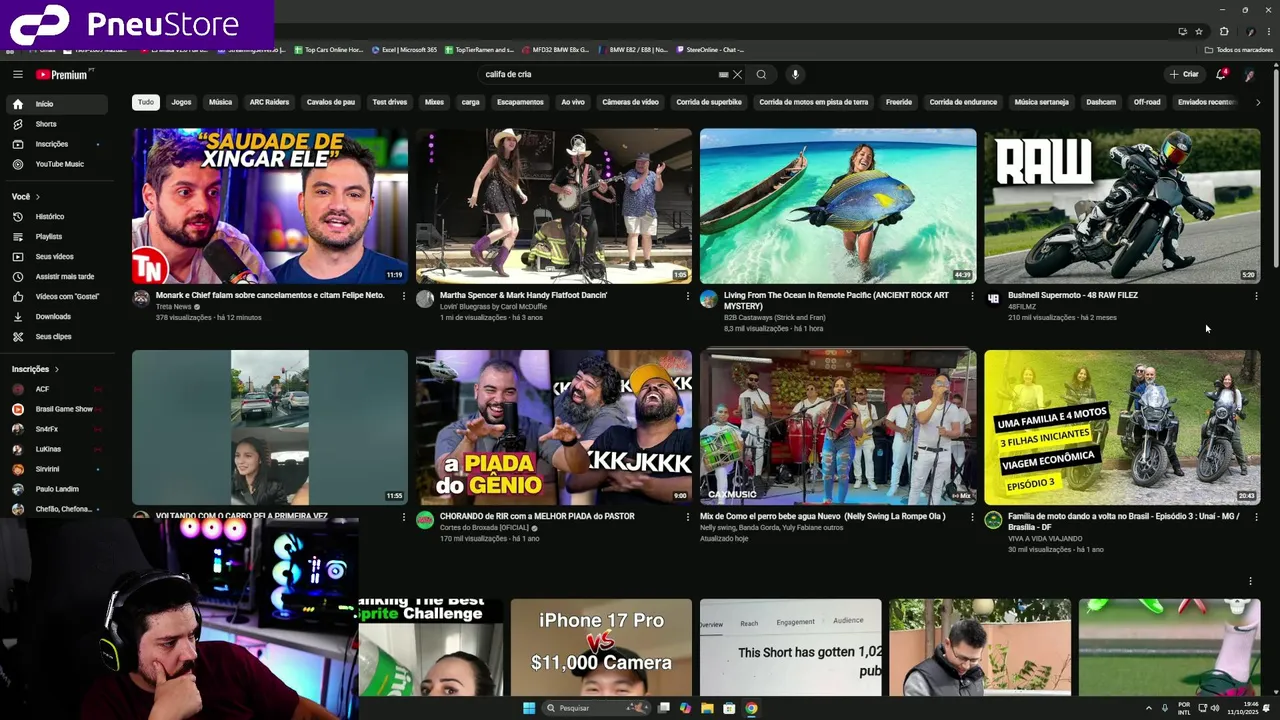Play the Bushnell Supermoto RAW thumbnail
This screenshot has height=720, width=1280.
[x=1122, y=206]
